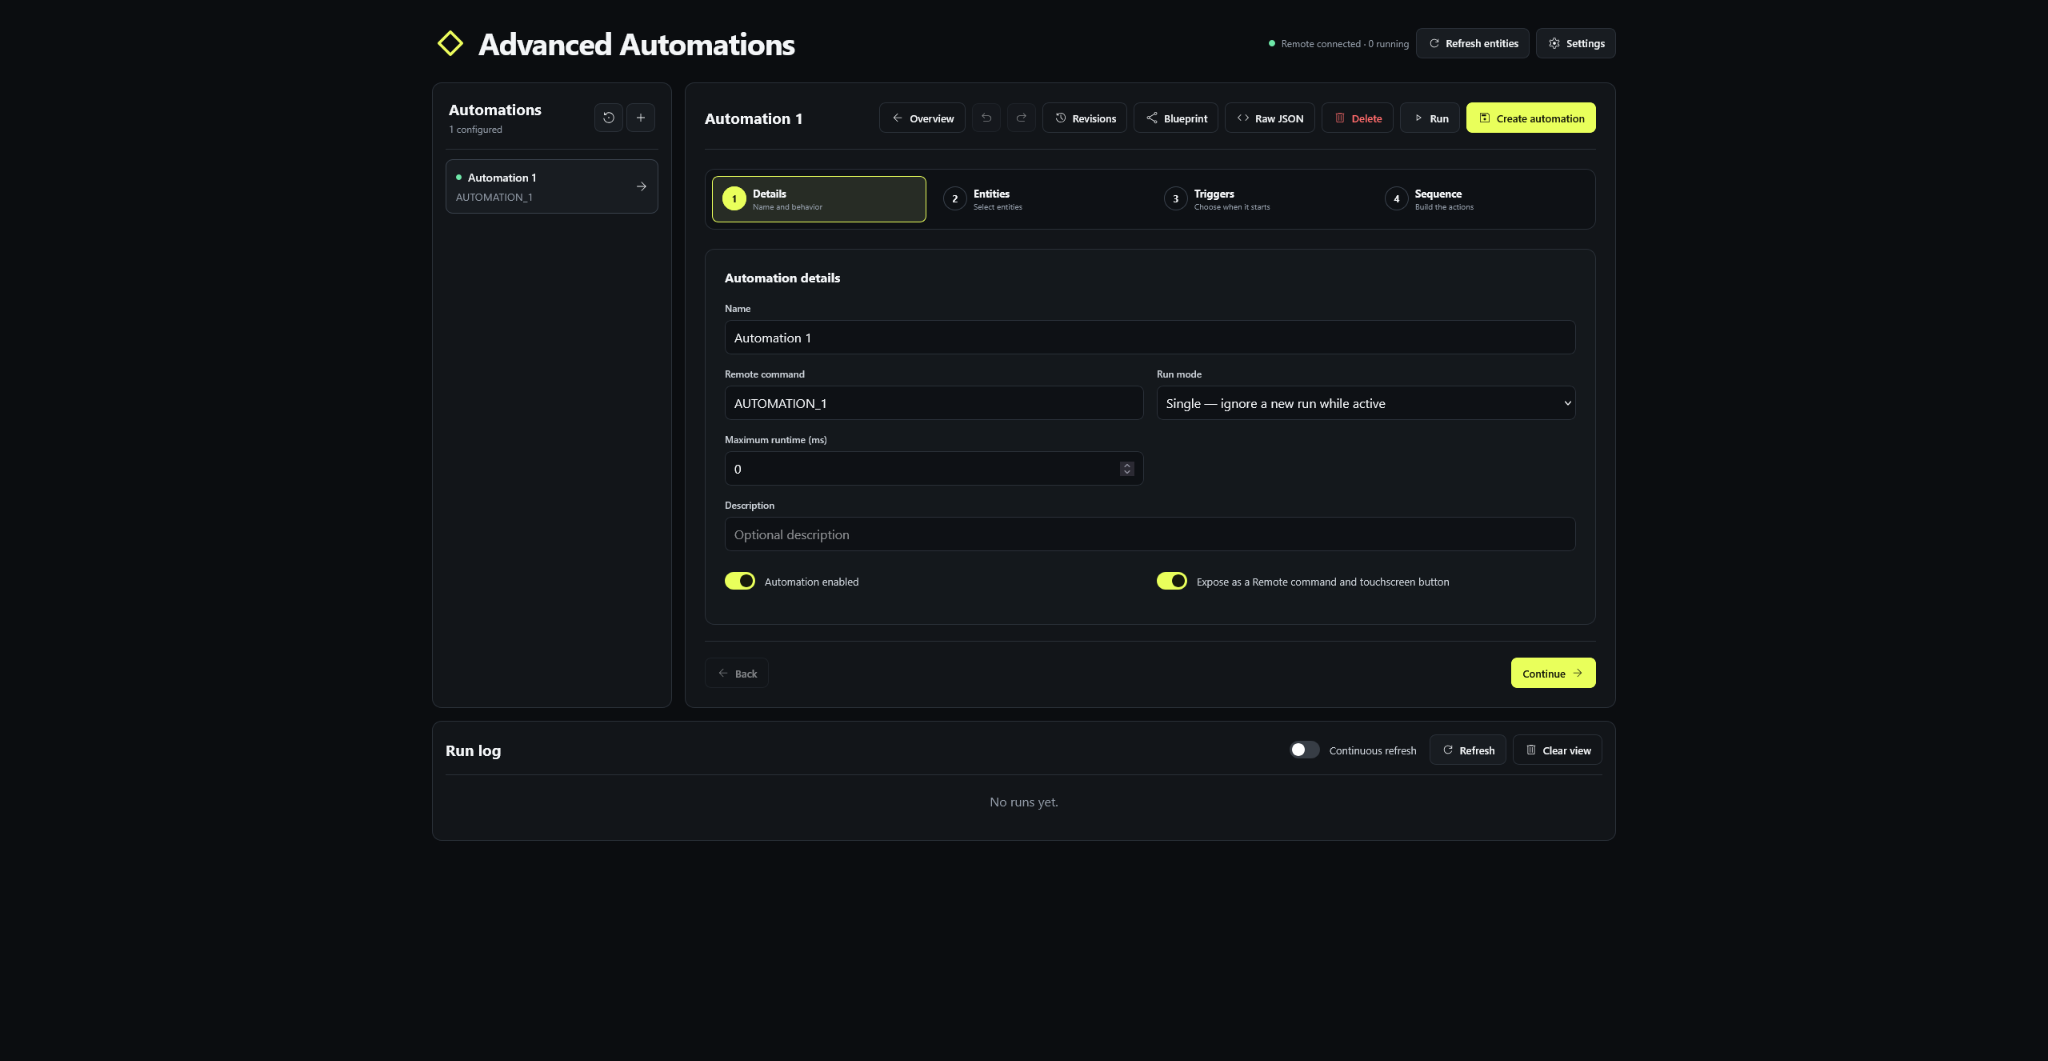The height and width of the screenshot is (1061, 2048).
Task: Click the undo arrow icon
Action: (x=986, y=118)
